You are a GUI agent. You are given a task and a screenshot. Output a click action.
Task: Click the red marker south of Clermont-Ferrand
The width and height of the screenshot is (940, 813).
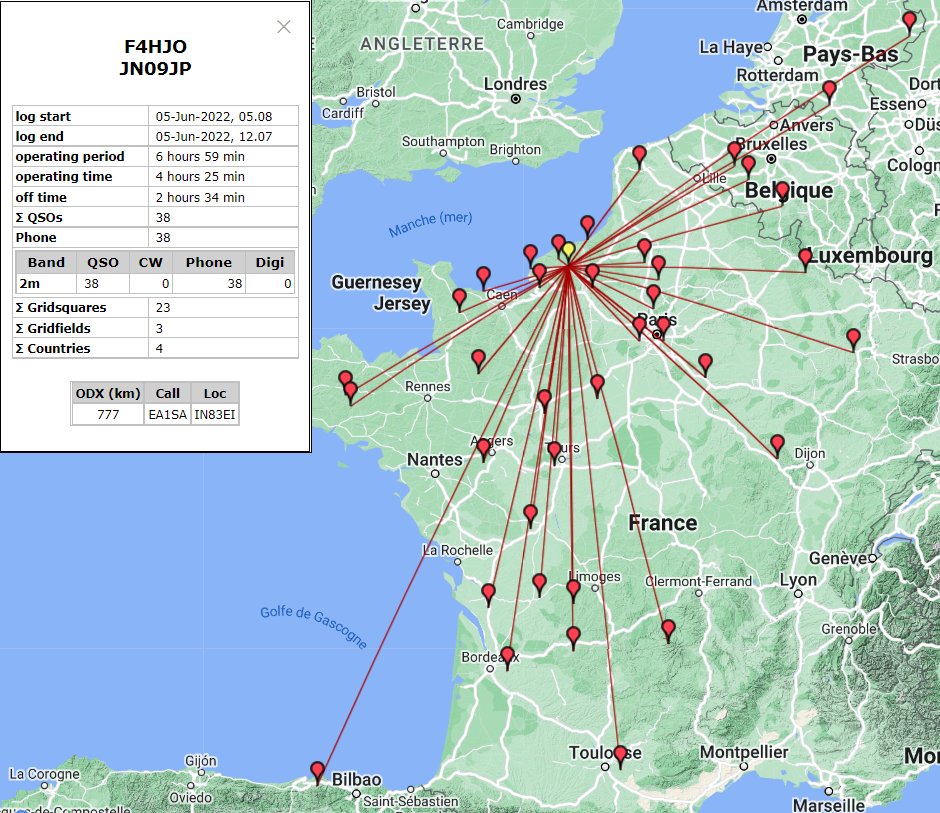click(x=668, y=631)
